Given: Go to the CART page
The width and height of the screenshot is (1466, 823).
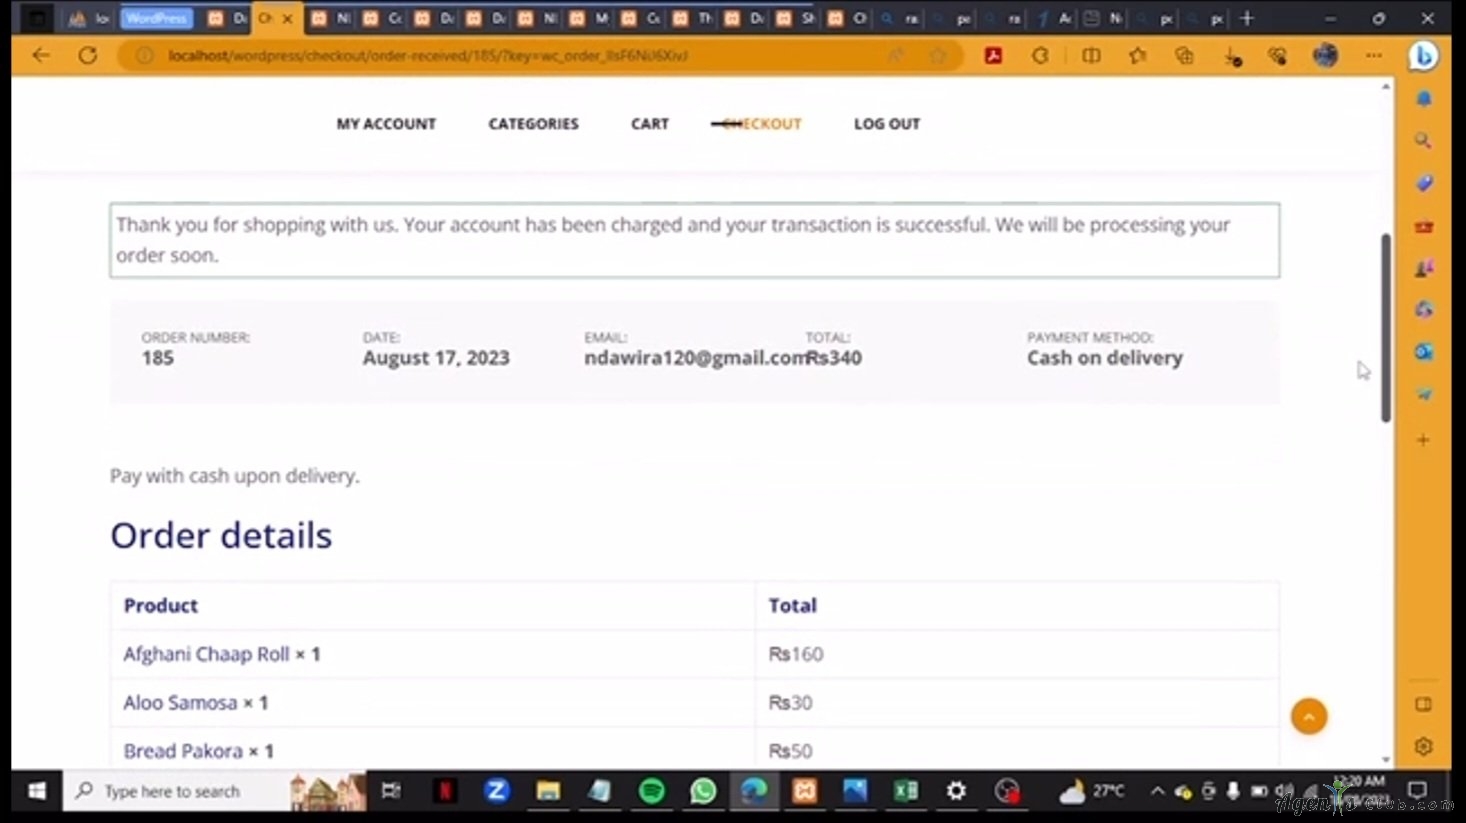Looking at the screenshot, I should tap(650, 124).
